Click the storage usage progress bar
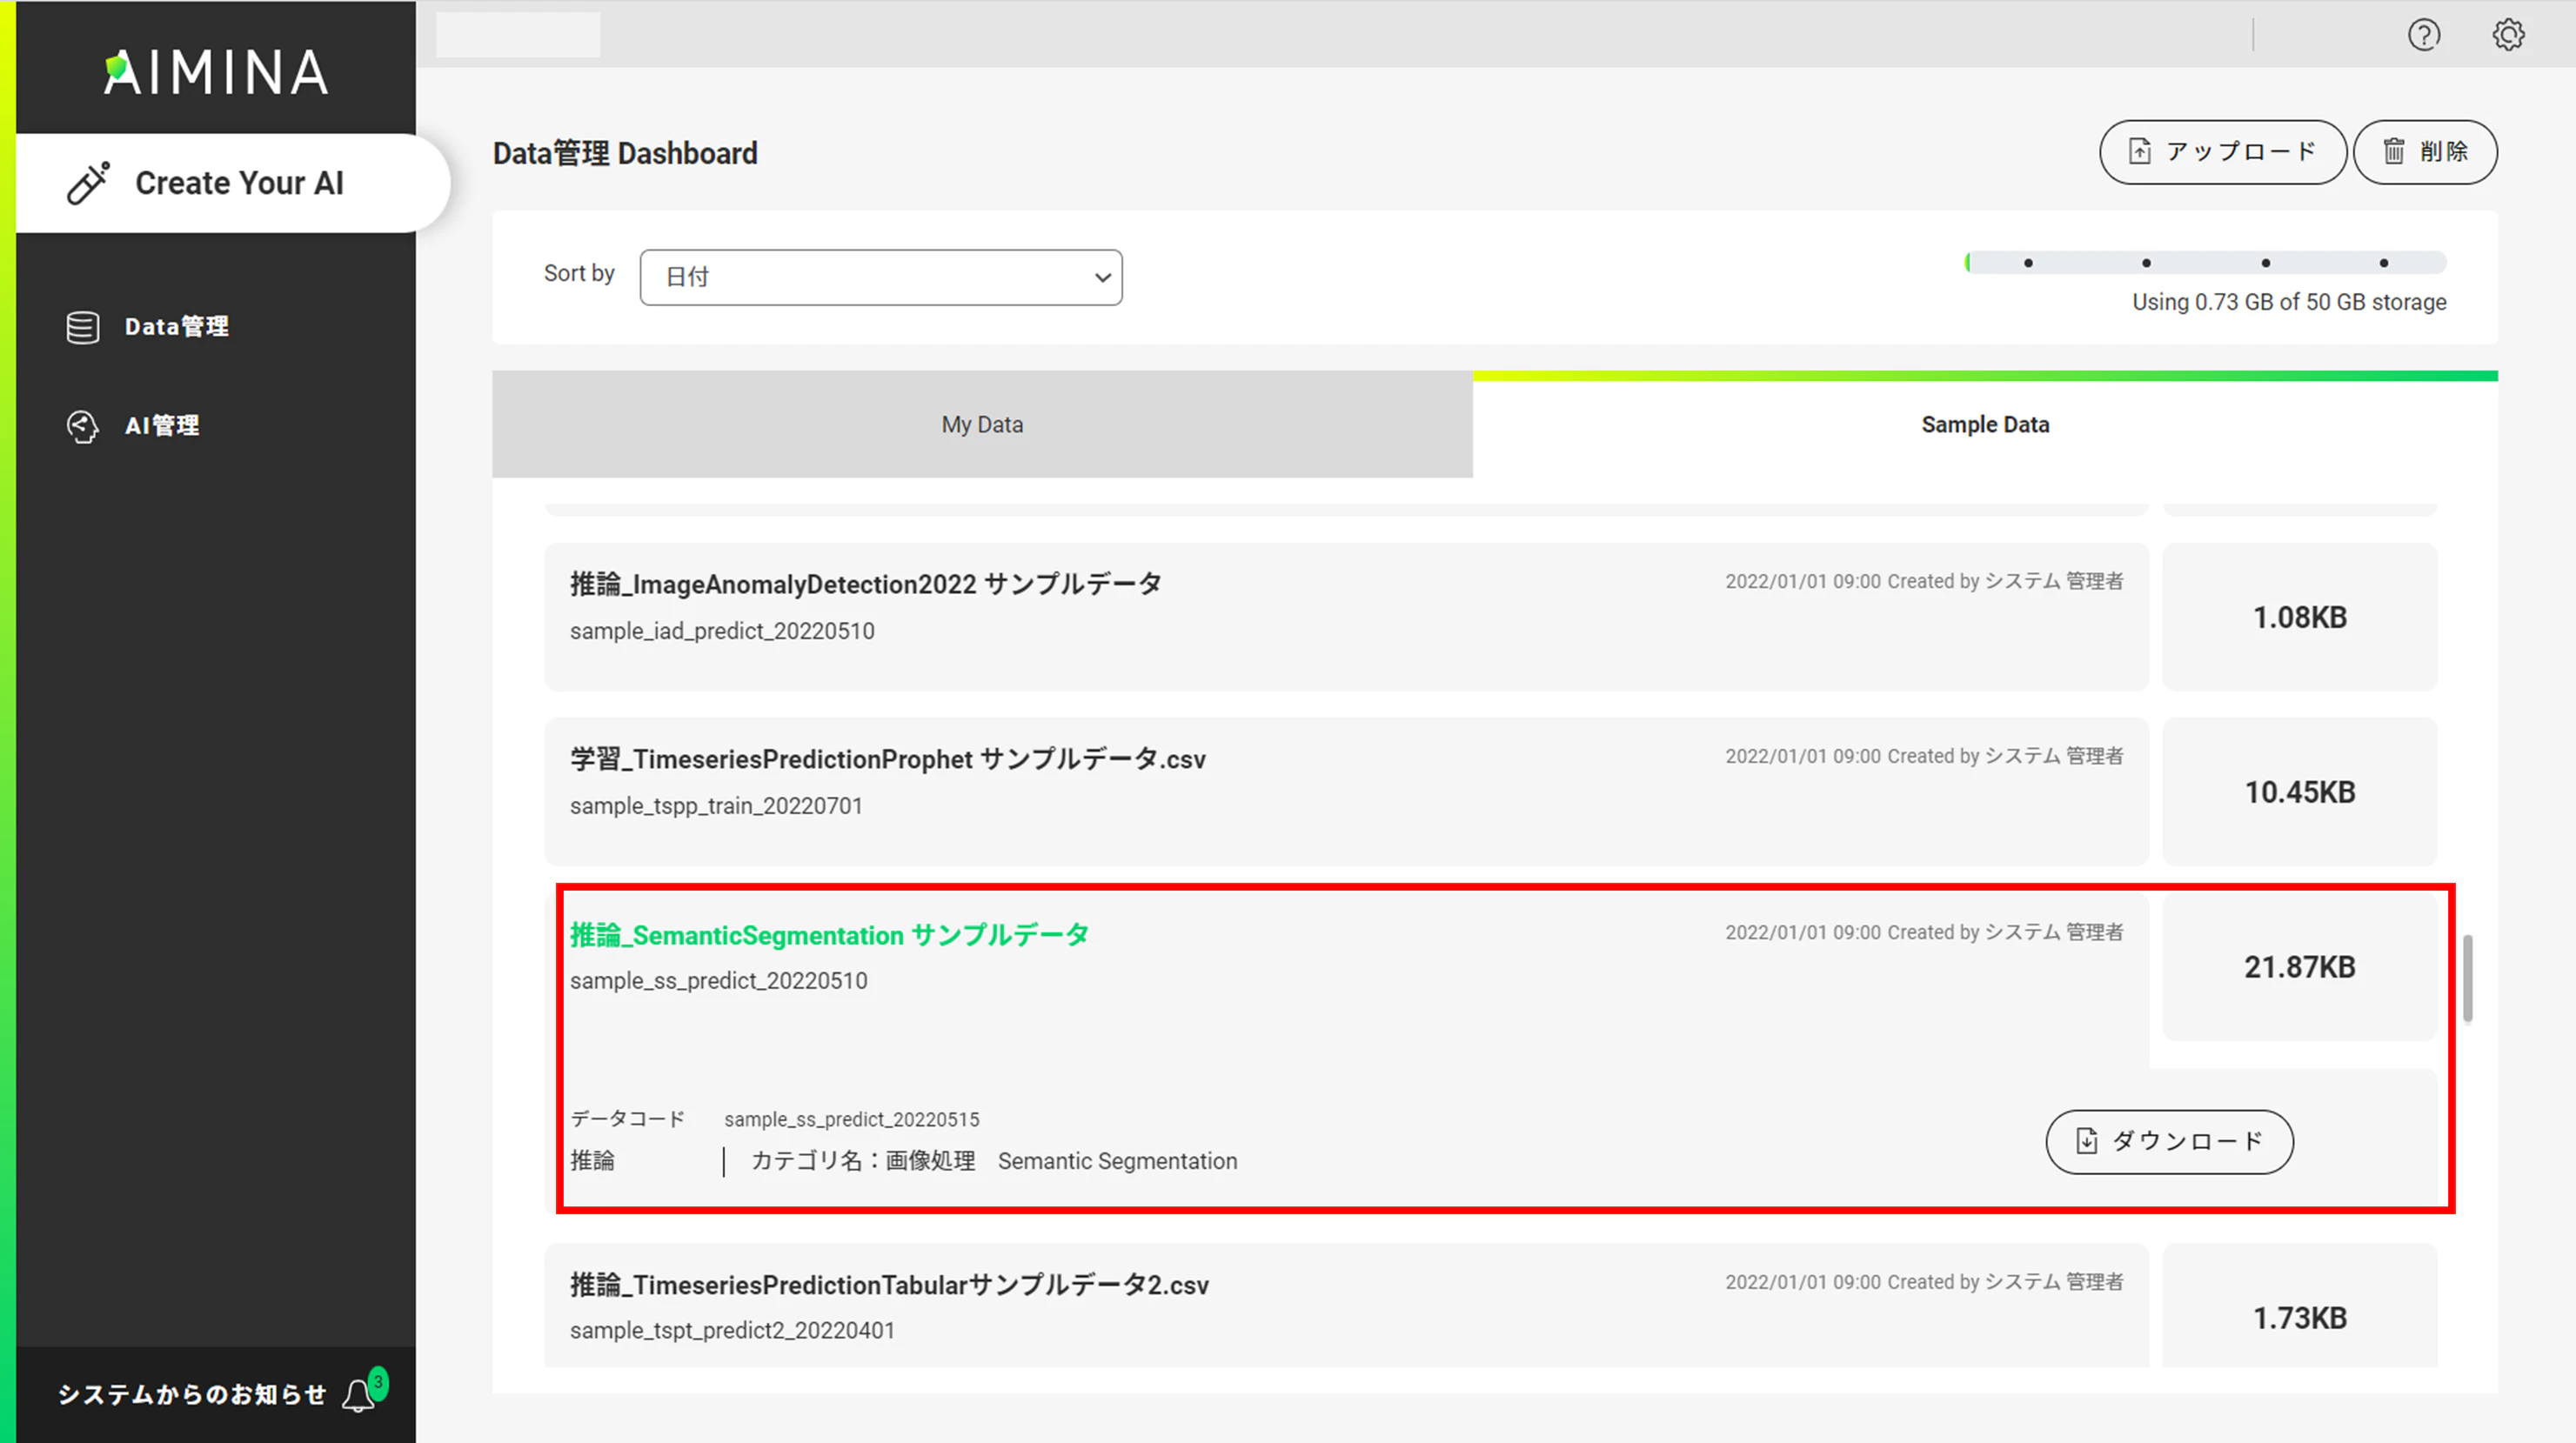The height and width of the screenshot is (1443, 2576). coord(2205,263)
